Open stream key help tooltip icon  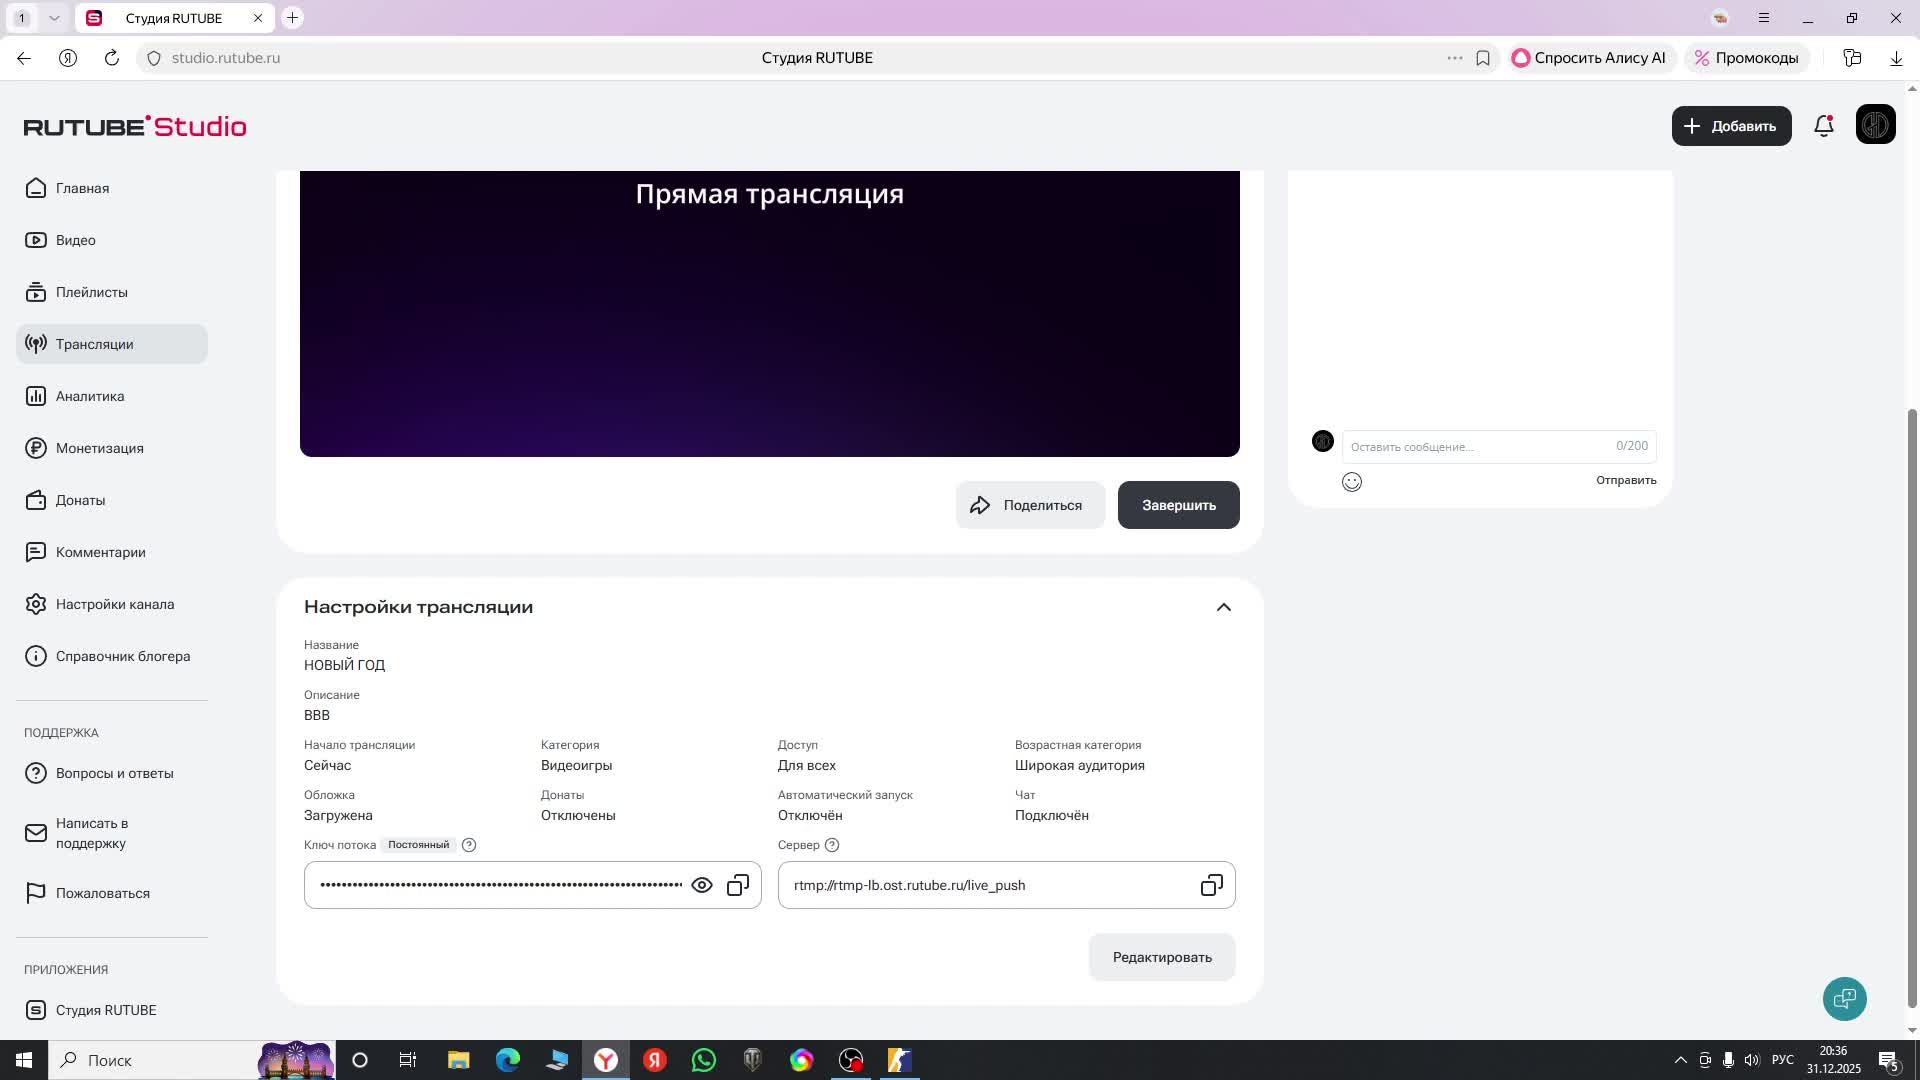[x=469, y=845]
